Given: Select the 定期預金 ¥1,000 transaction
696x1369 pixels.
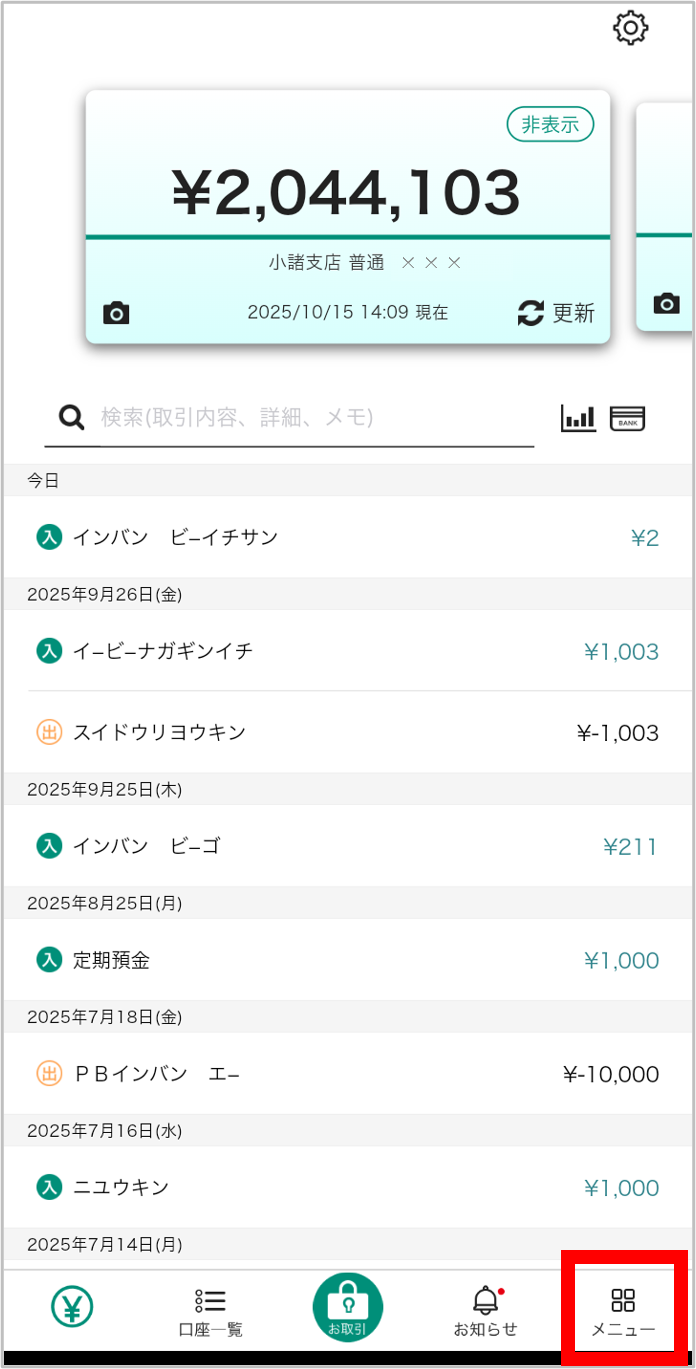Looking at the screenshot, I should point(348,961).
